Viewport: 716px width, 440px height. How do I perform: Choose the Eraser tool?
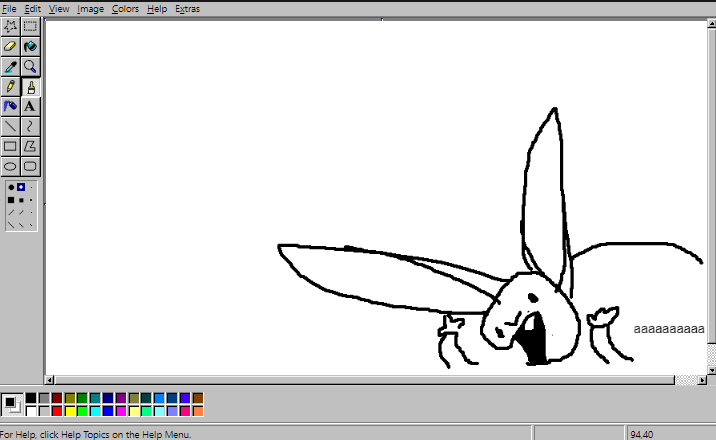coord(10,47)
